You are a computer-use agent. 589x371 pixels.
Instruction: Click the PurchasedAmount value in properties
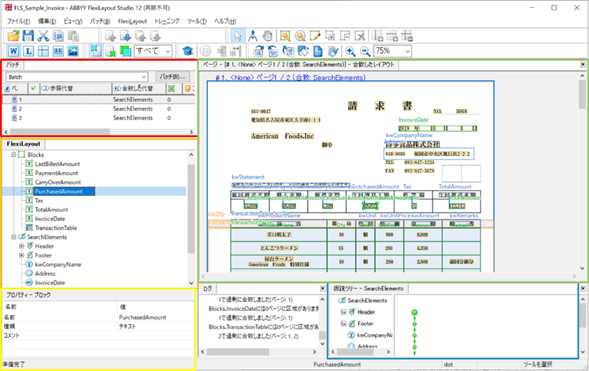click(x=142, y=317)
